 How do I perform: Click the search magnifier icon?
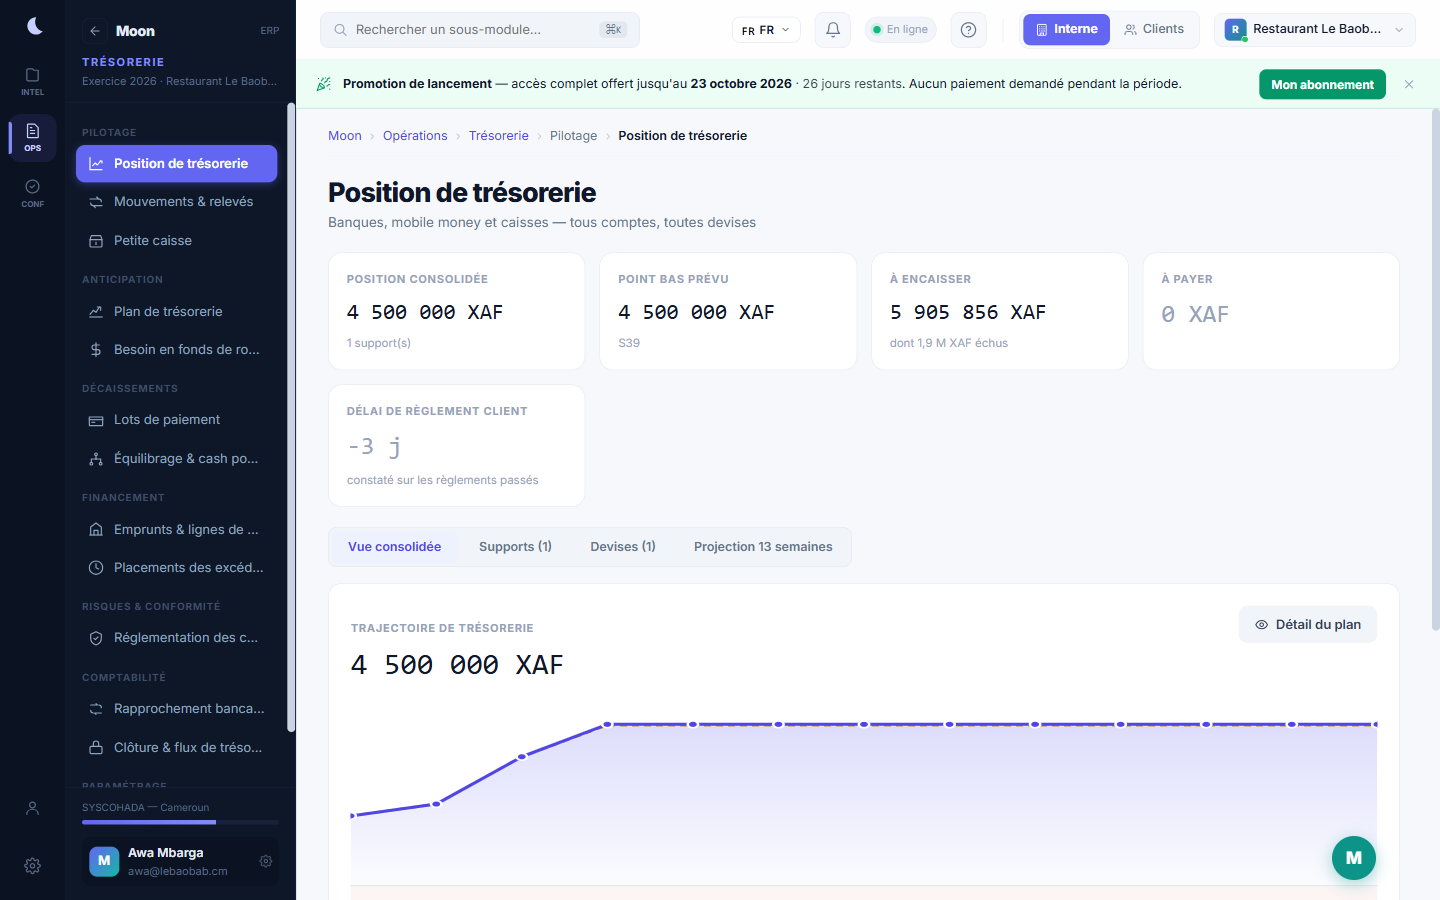click(x=340, y=30)
